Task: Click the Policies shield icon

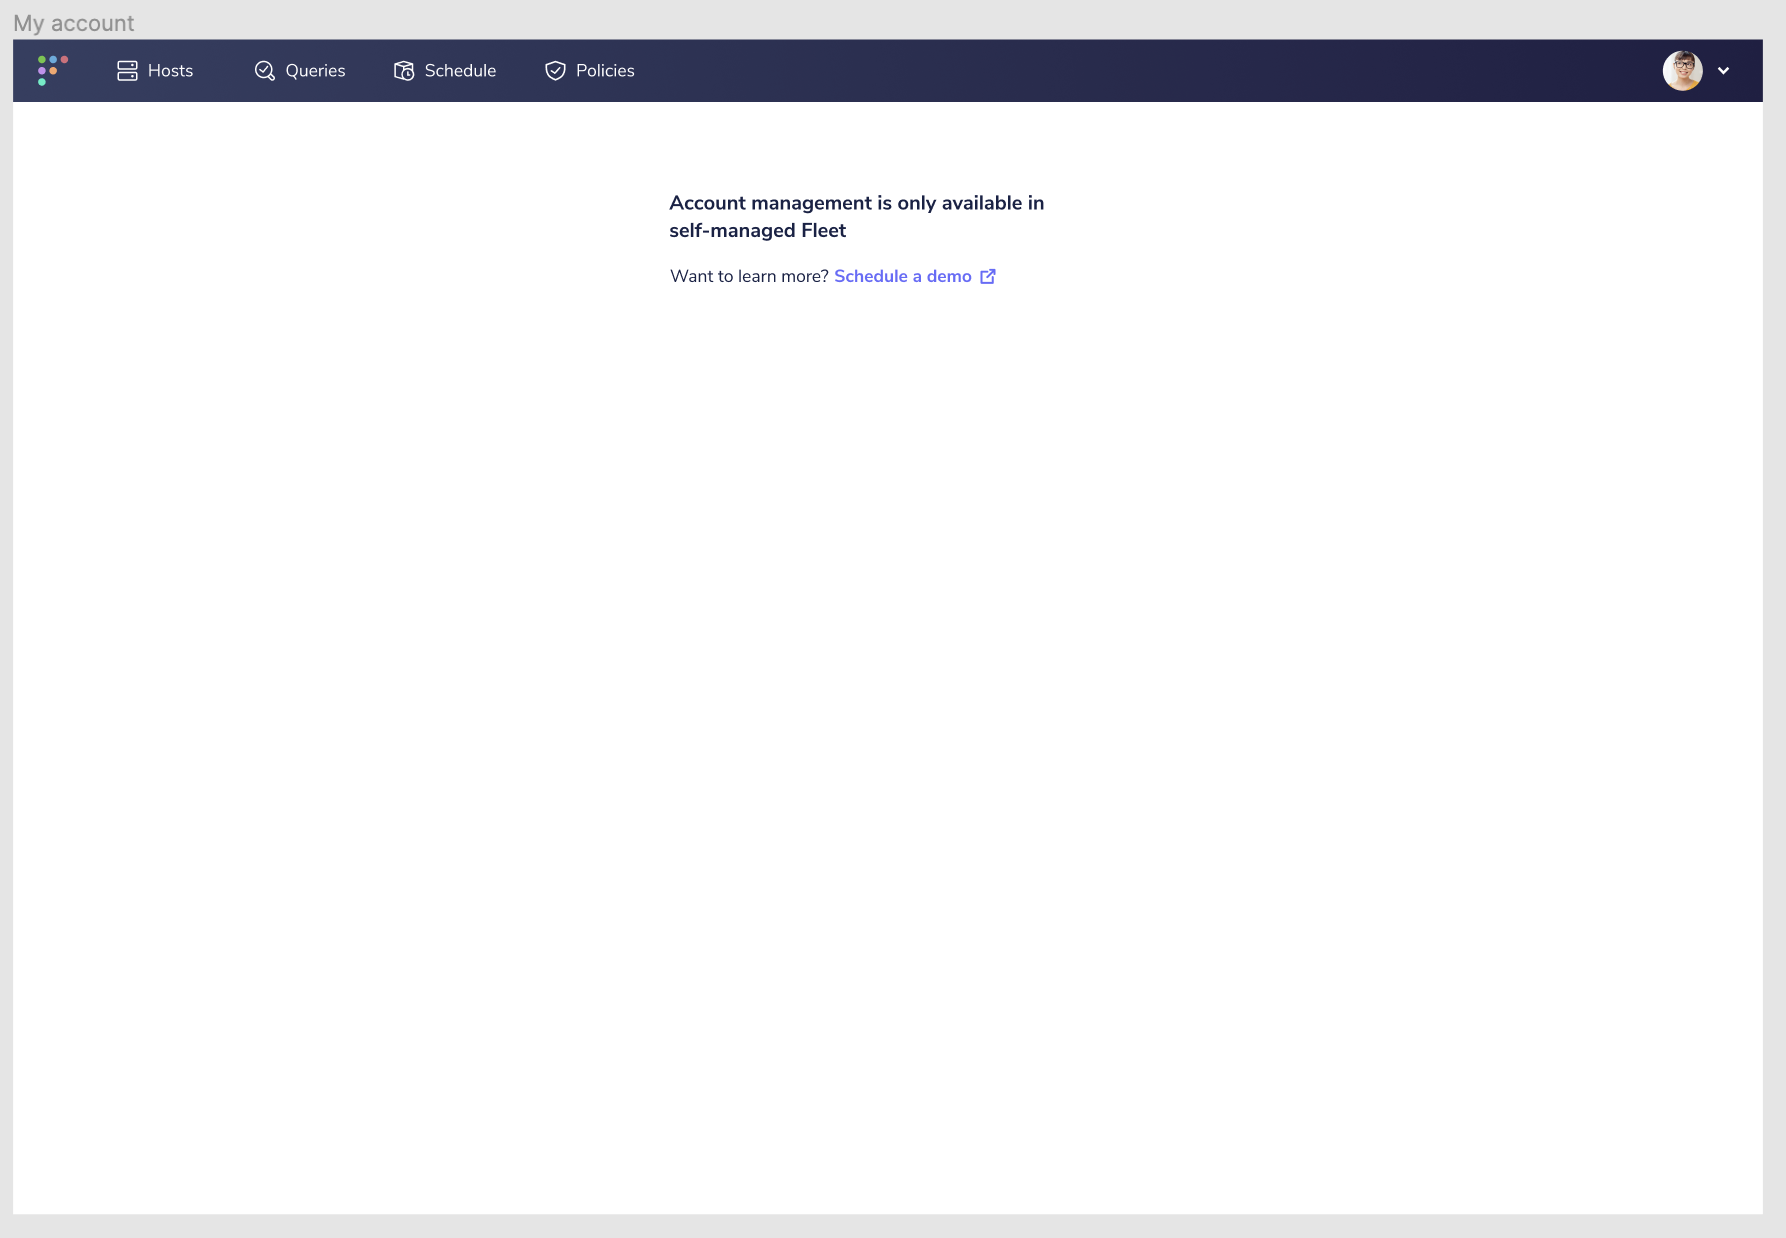Action: pyautogui.click(x=555, y=70)
